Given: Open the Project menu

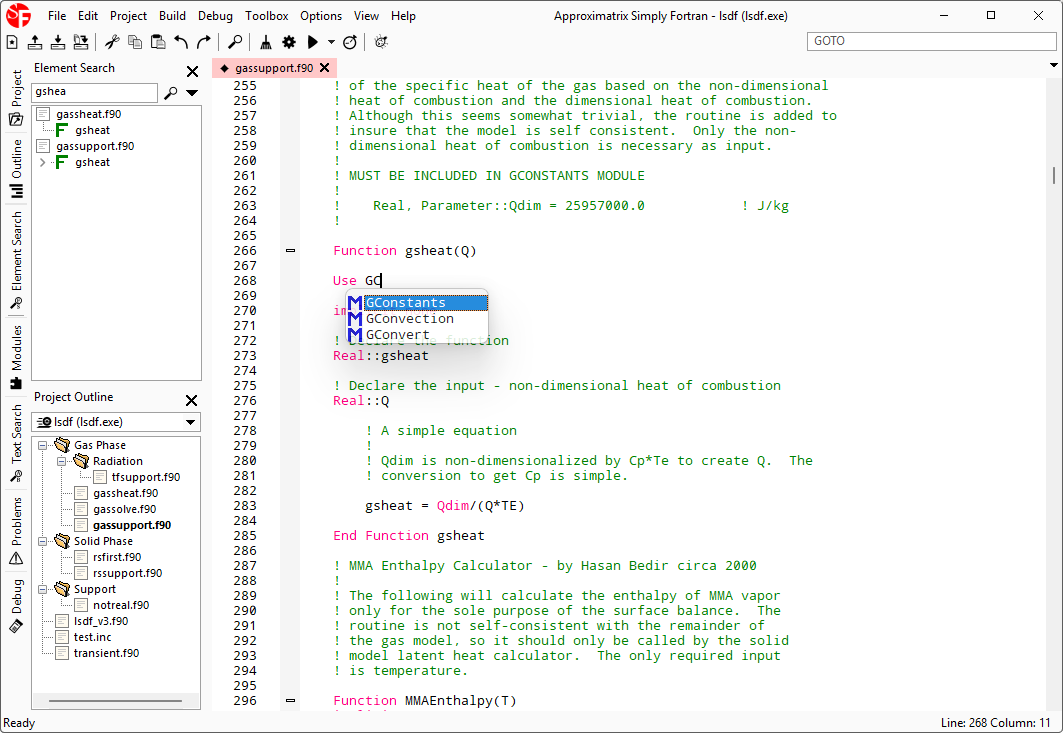Looking at the screenshot, I should click(128, 16).
